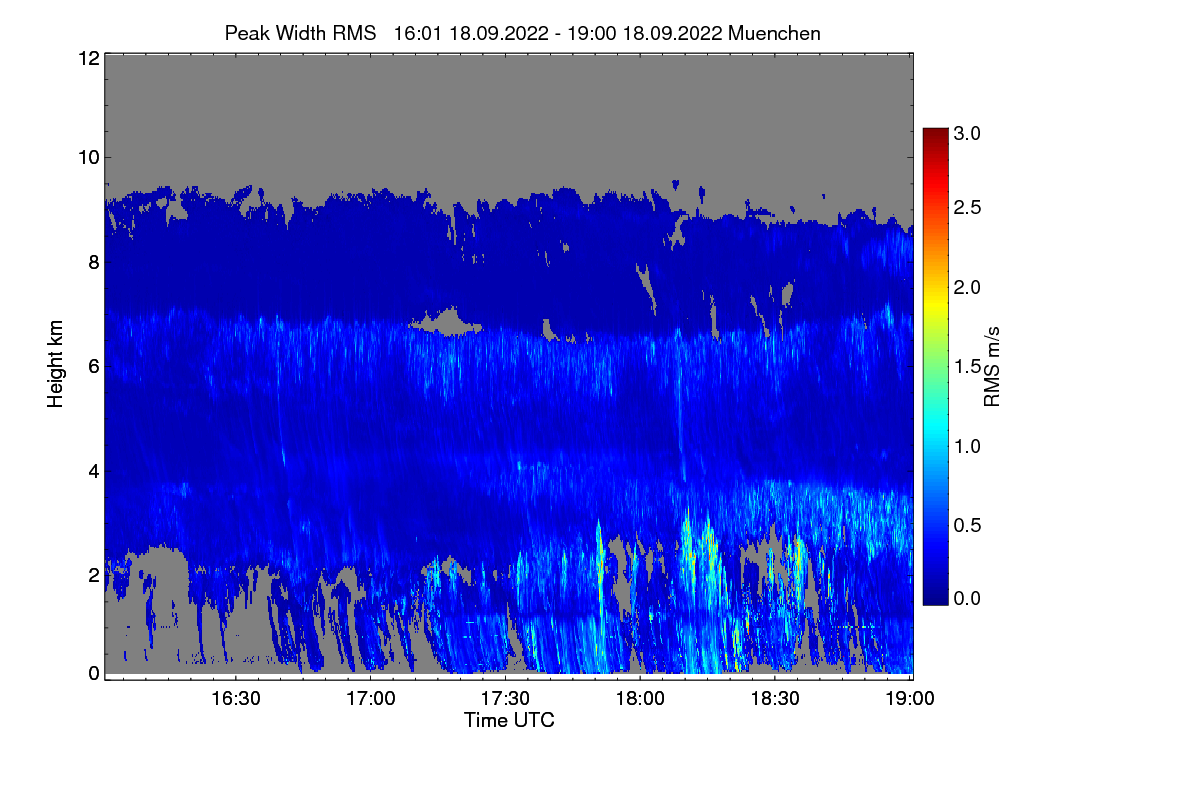This screenshot has width=1200, height=800.
Task: Click the '16:01 18.09.2022' start time in title
Action: (471, 33)
